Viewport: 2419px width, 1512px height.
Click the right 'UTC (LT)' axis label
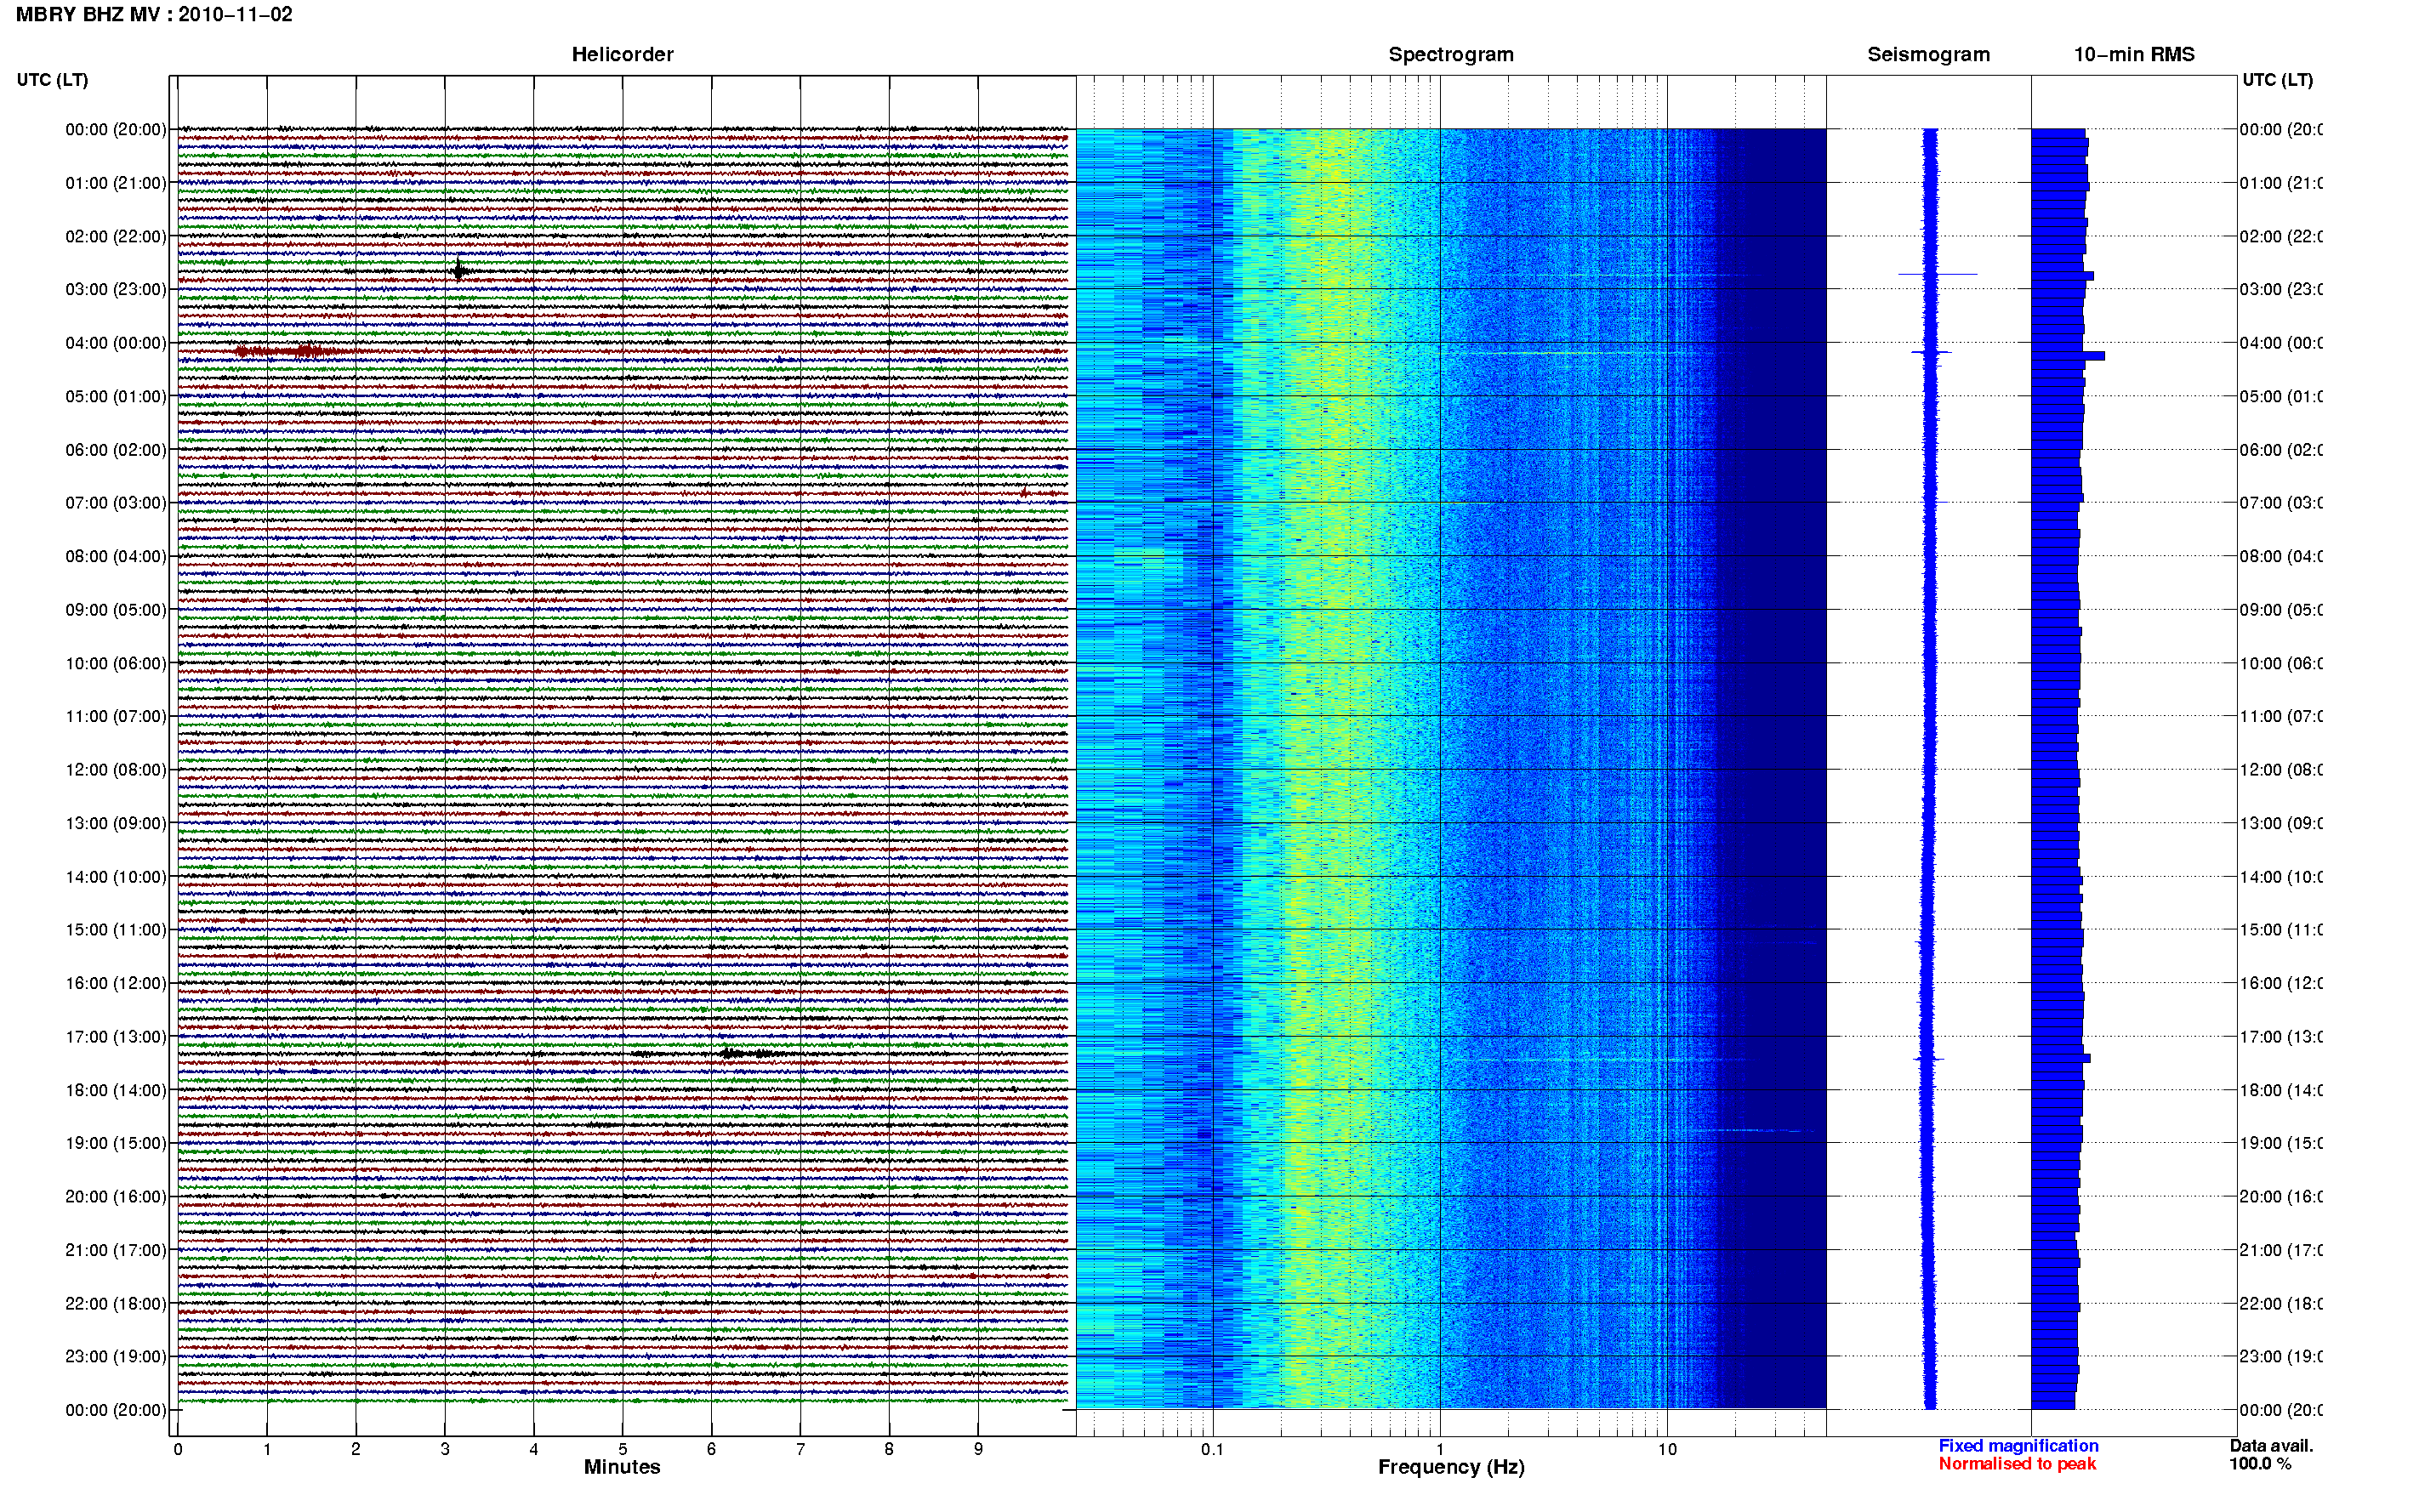[2277, 80]
